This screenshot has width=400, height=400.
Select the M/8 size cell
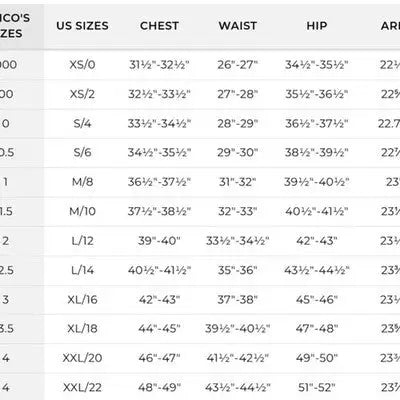click(82, 182)
